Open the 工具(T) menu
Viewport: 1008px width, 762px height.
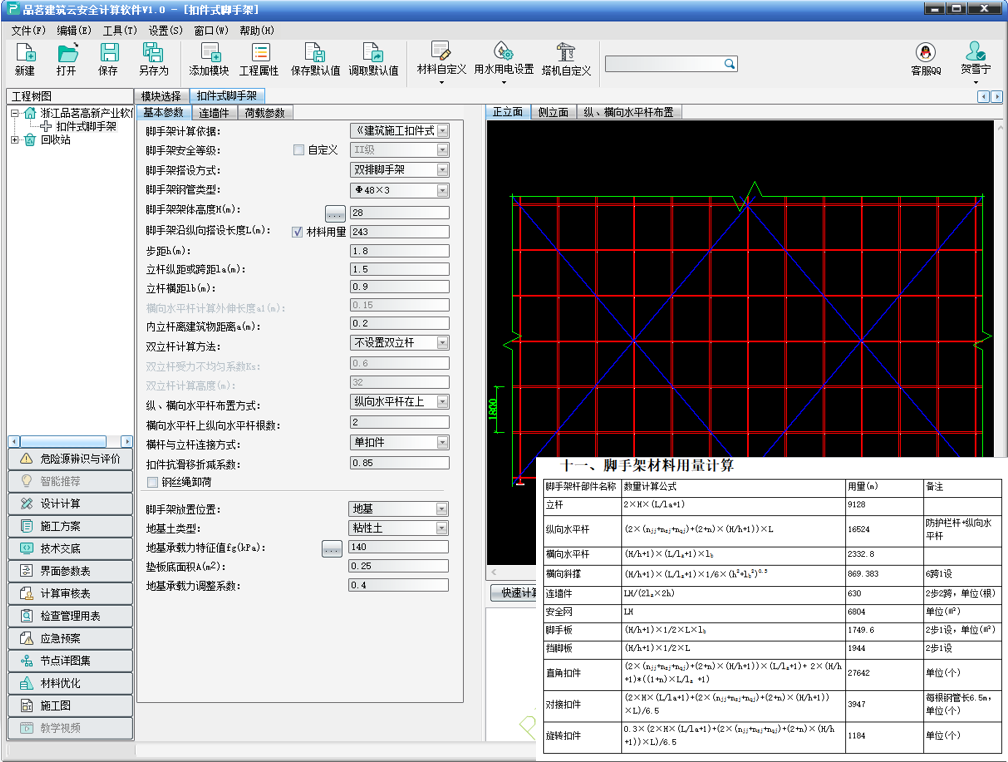tap(120, 30)
